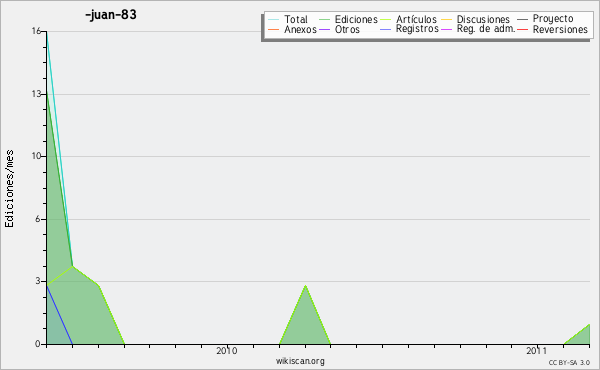Click the Proyecto legend label
The width and height of the screenshot is (600, 370).
pos(553,19)
